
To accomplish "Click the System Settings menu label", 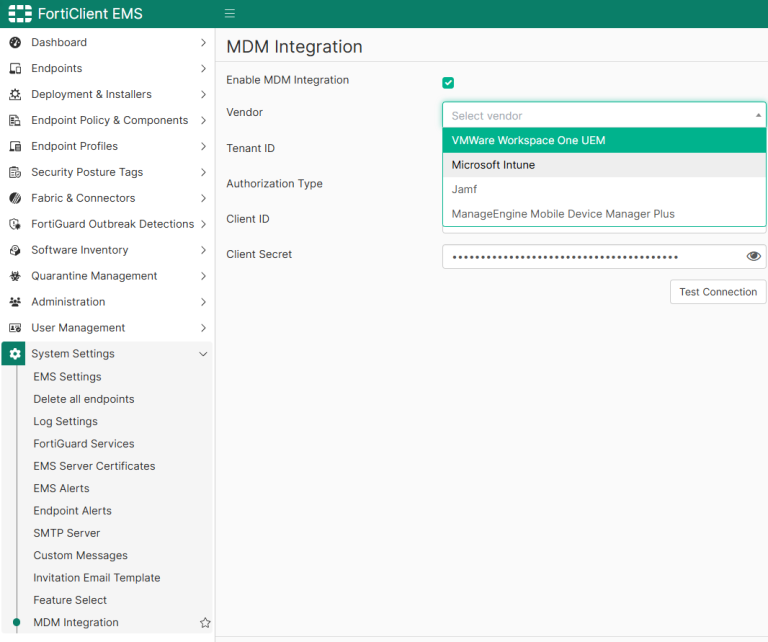I will point(73,354).
